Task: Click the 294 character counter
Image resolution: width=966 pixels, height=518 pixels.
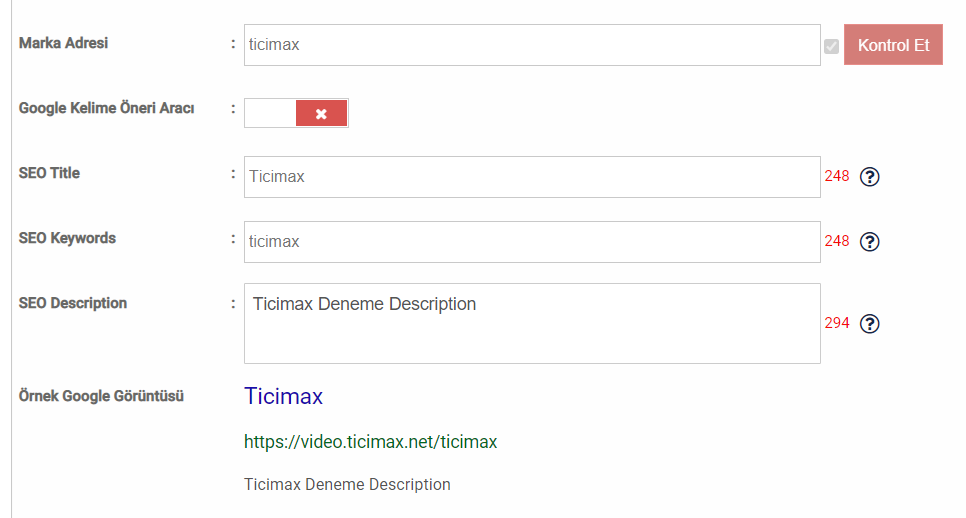Action: [x=837, y=324]
